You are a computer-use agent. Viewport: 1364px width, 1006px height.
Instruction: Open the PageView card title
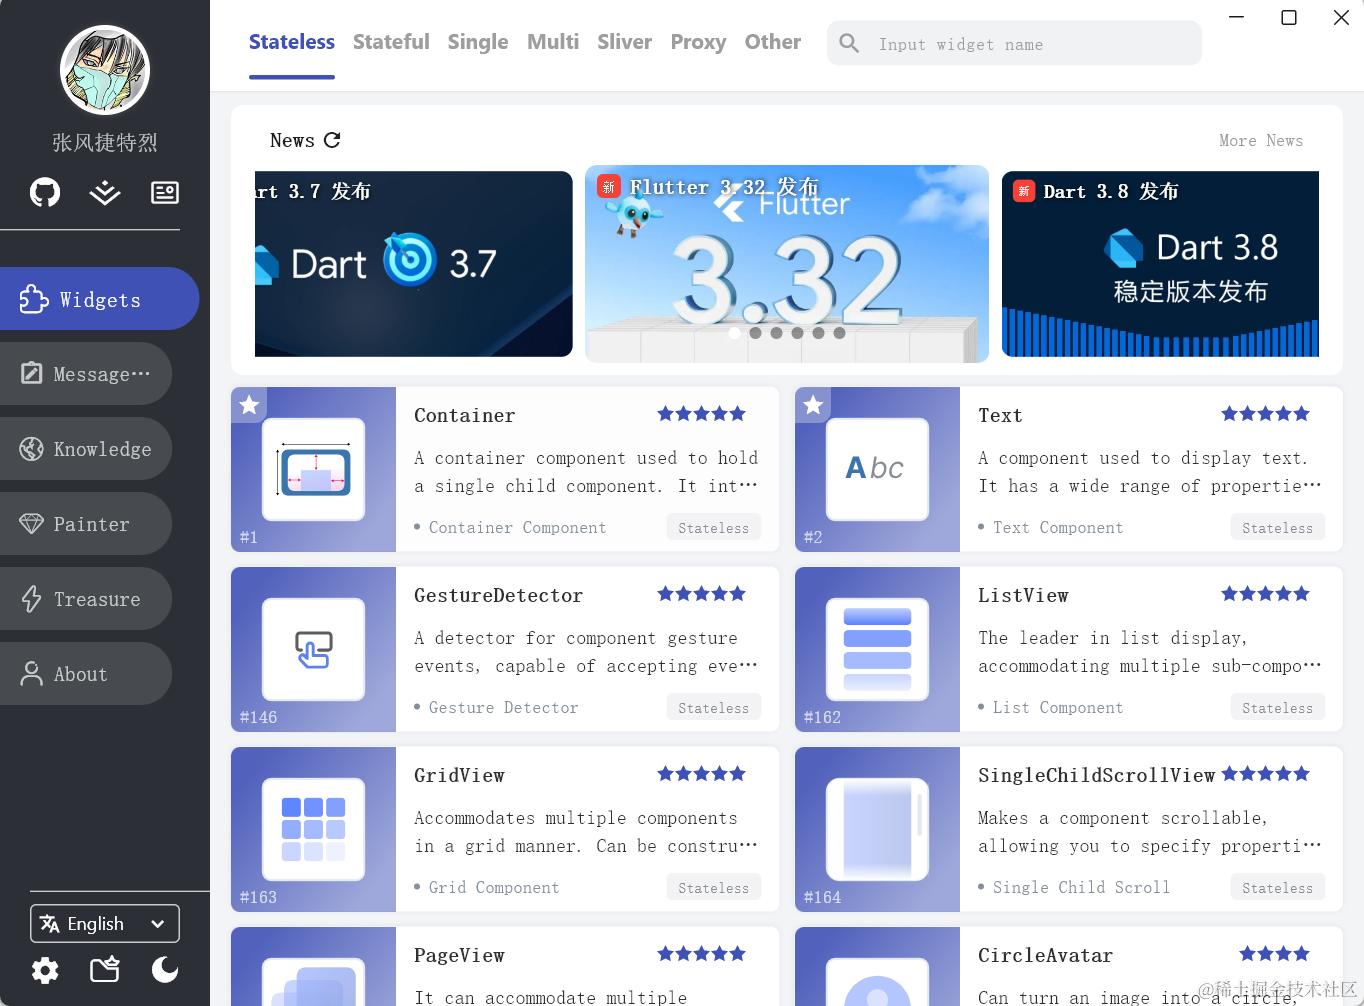459,955
